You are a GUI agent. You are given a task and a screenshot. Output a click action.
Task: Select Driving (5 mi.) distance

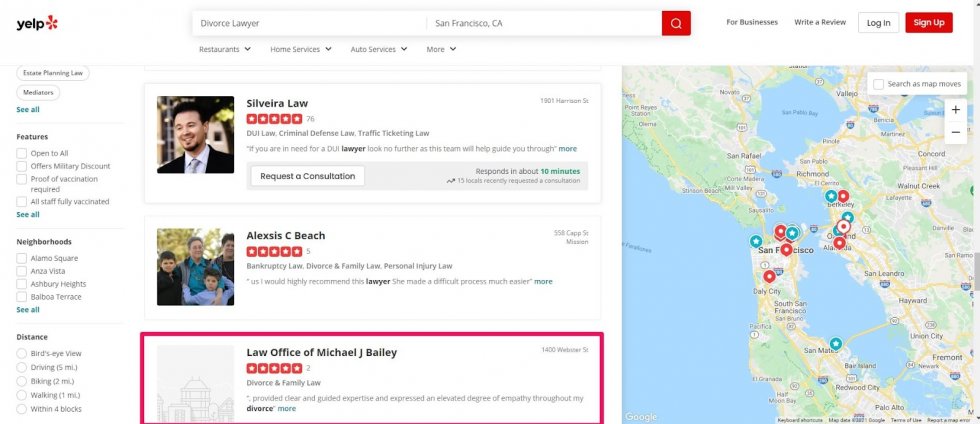pos(22,367)
